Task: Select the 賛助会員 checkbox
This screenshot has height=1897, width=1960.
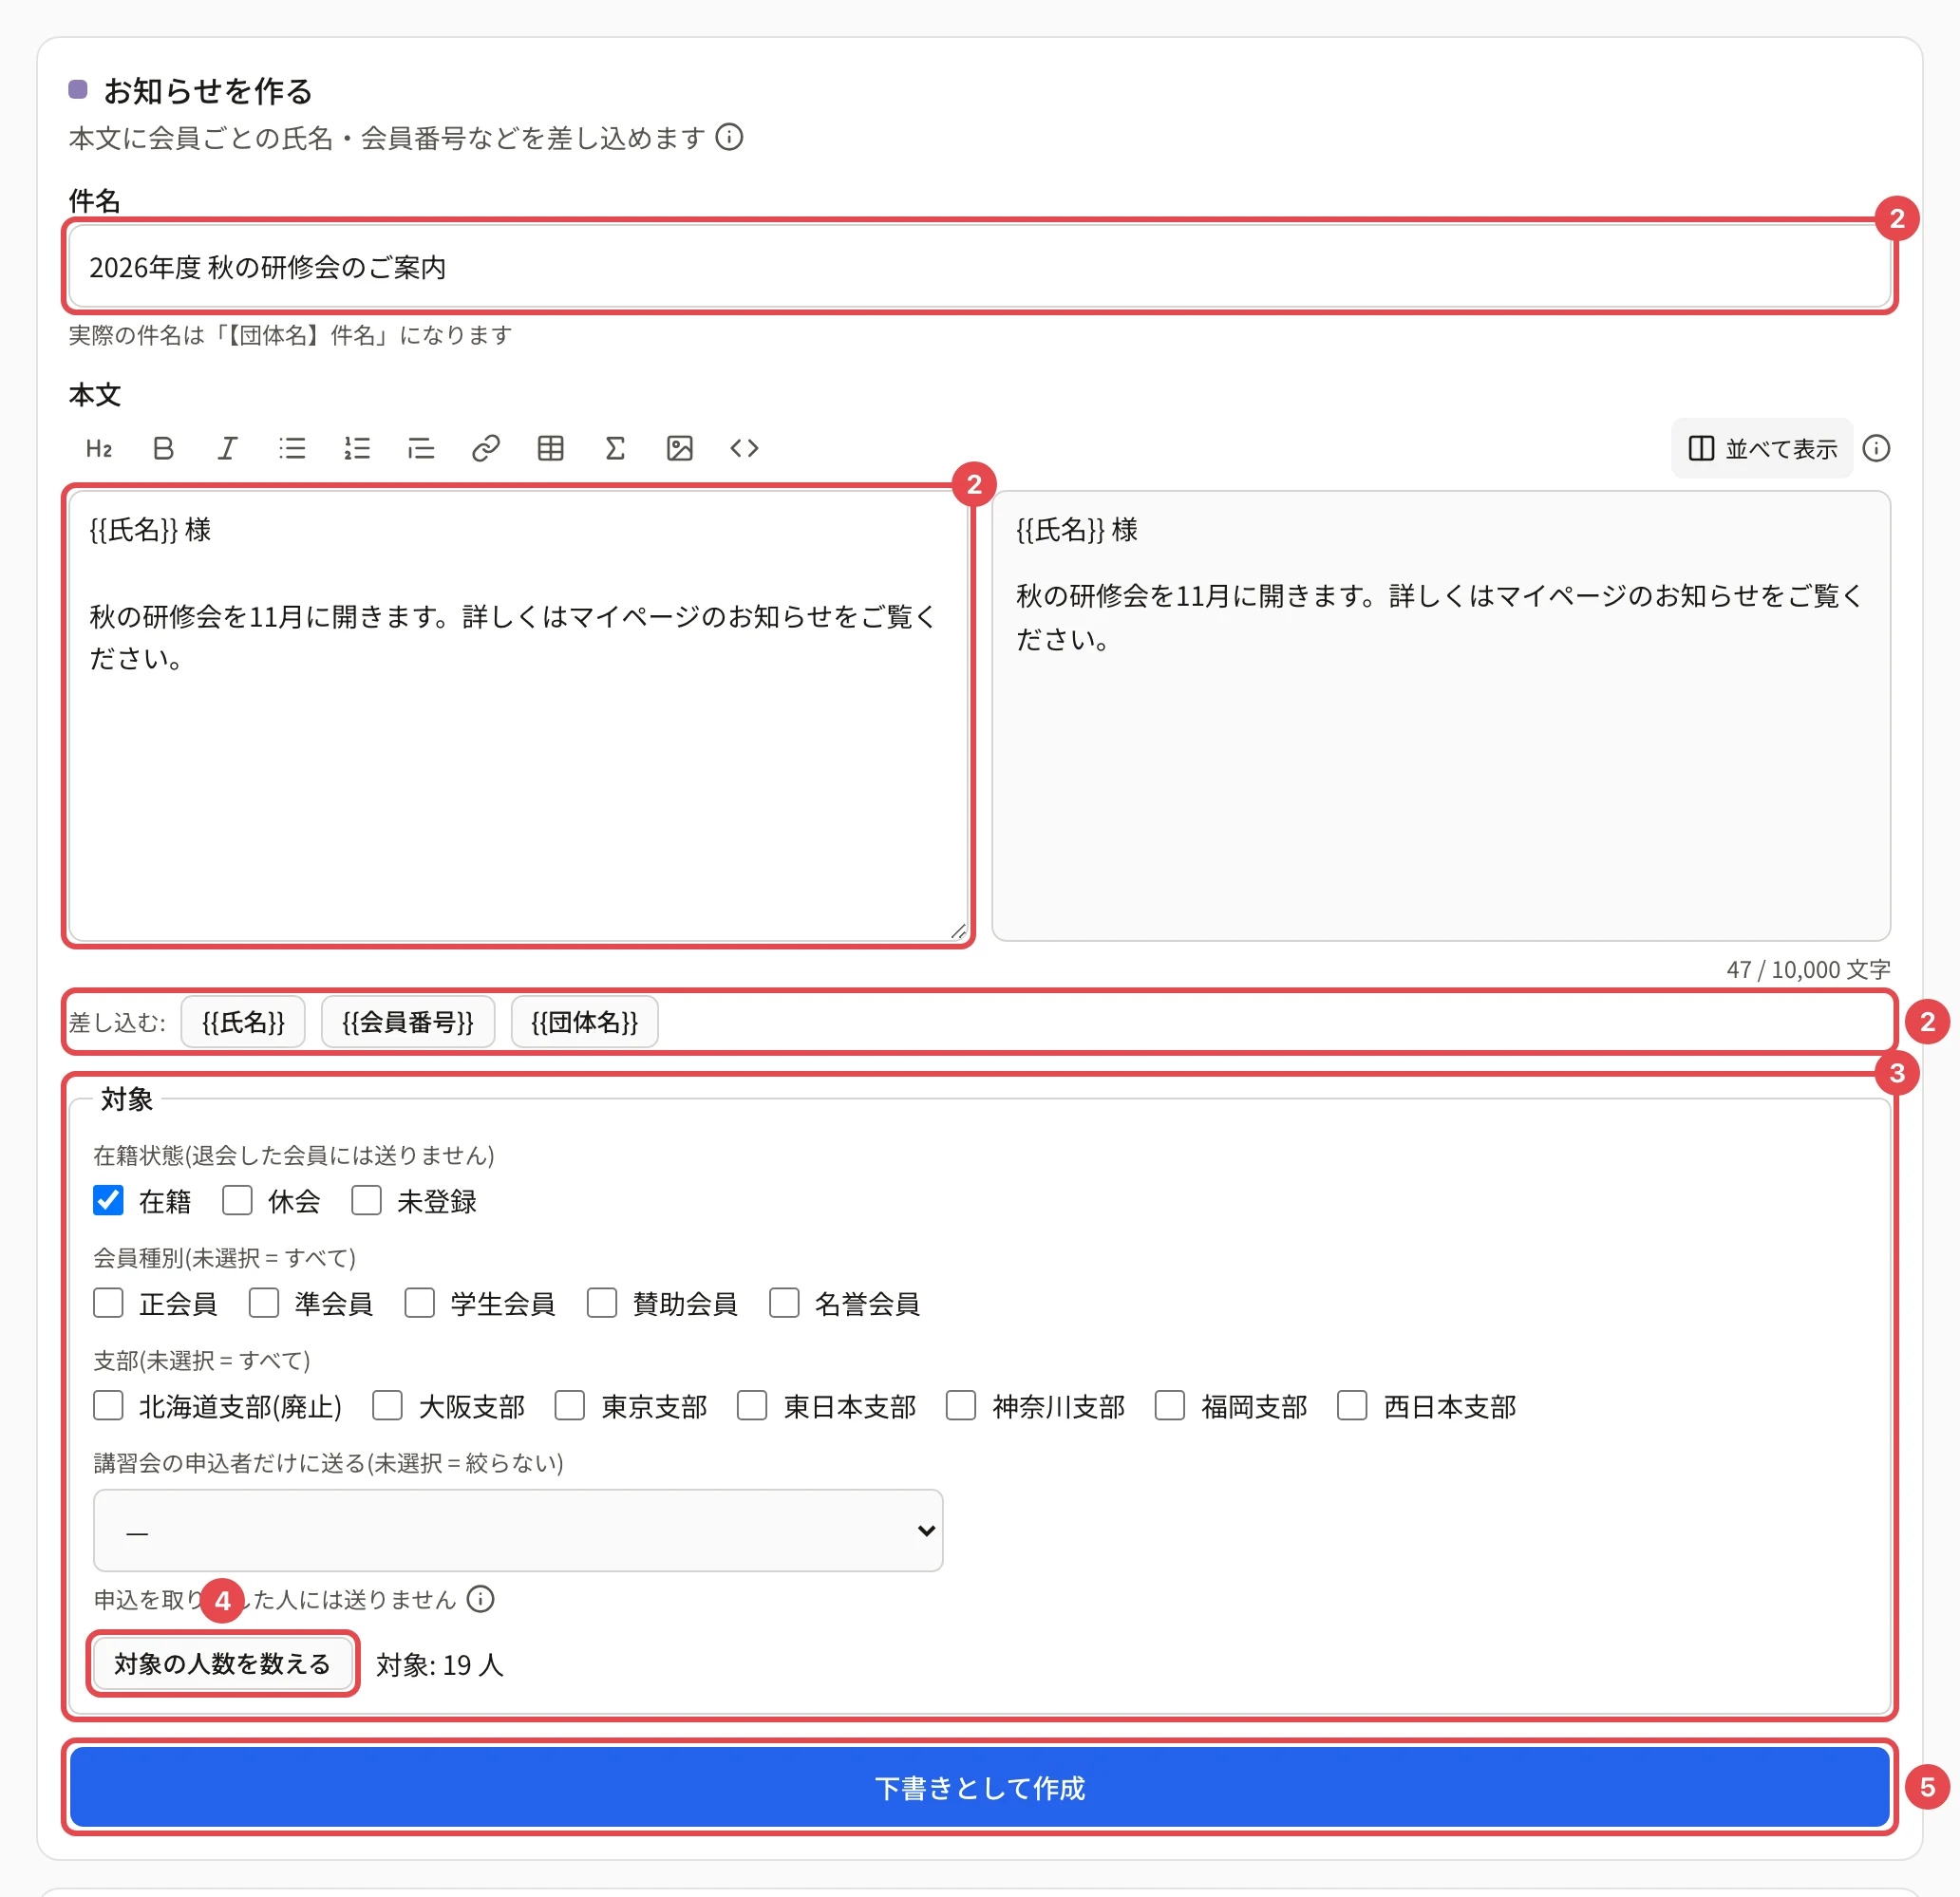Action: [x=602, y=1303]
